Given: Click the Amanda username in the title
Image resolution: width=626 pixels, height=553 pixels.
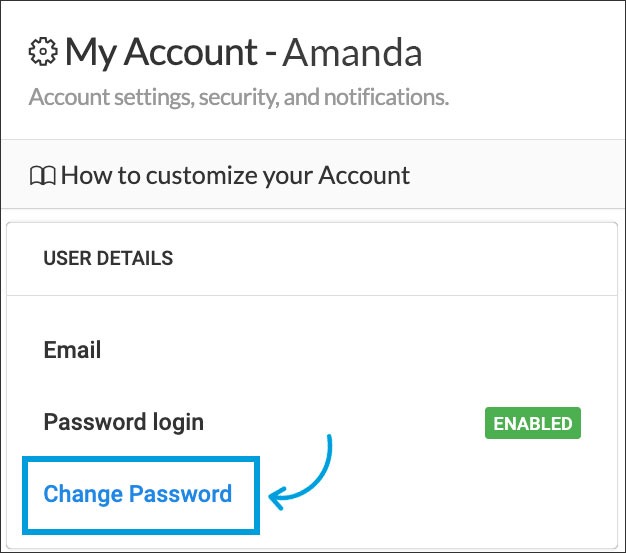Looking at the screenshot, I should coord(352,52).
